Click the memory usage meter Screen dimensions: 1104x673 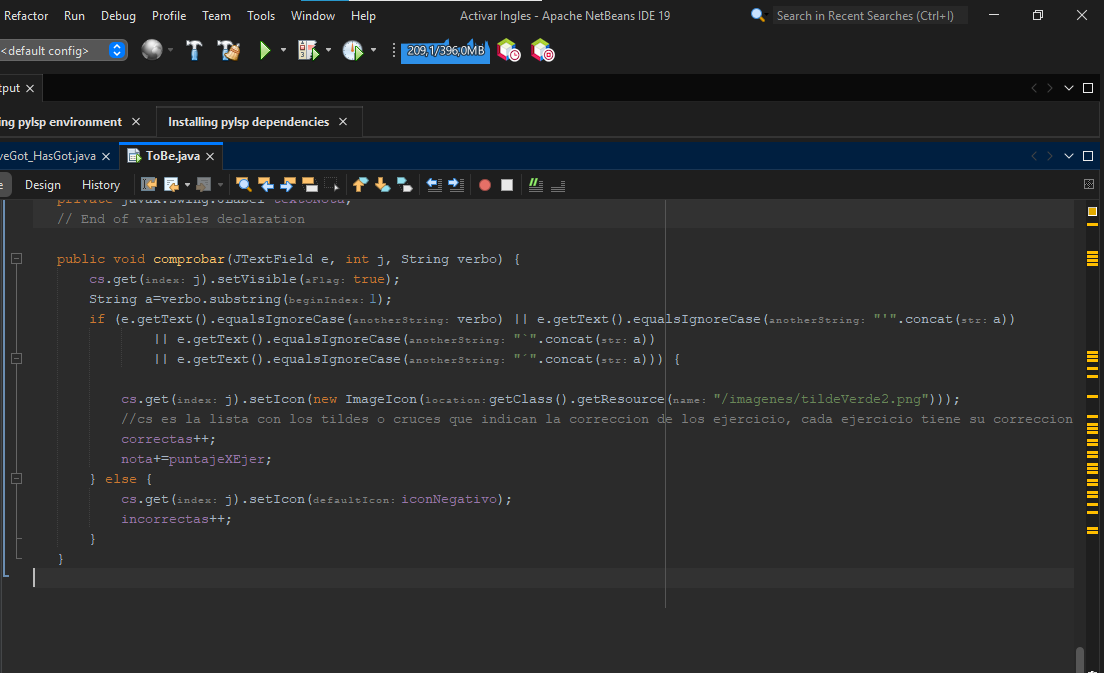point(445,49)
